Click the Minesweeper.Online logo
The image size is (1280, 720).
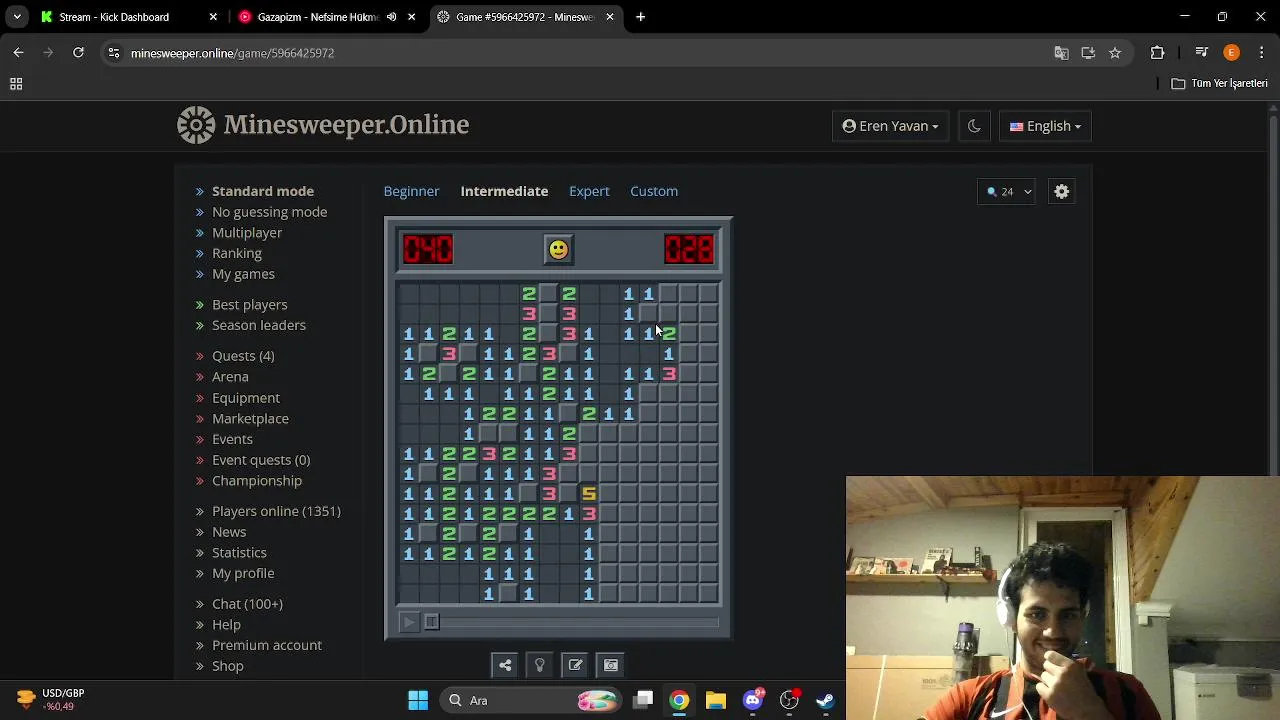pyautogui.click(x=323, y=125)
